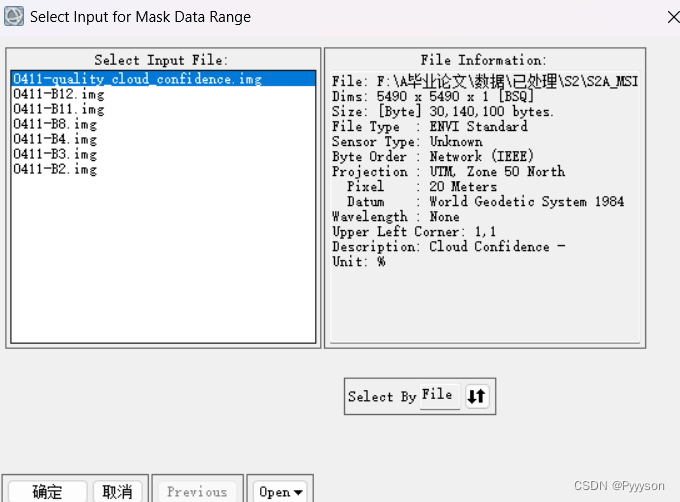Select the 0411-B12.img file
The height and width of the screenshot is (502, 680).
(x=59, y=94)
